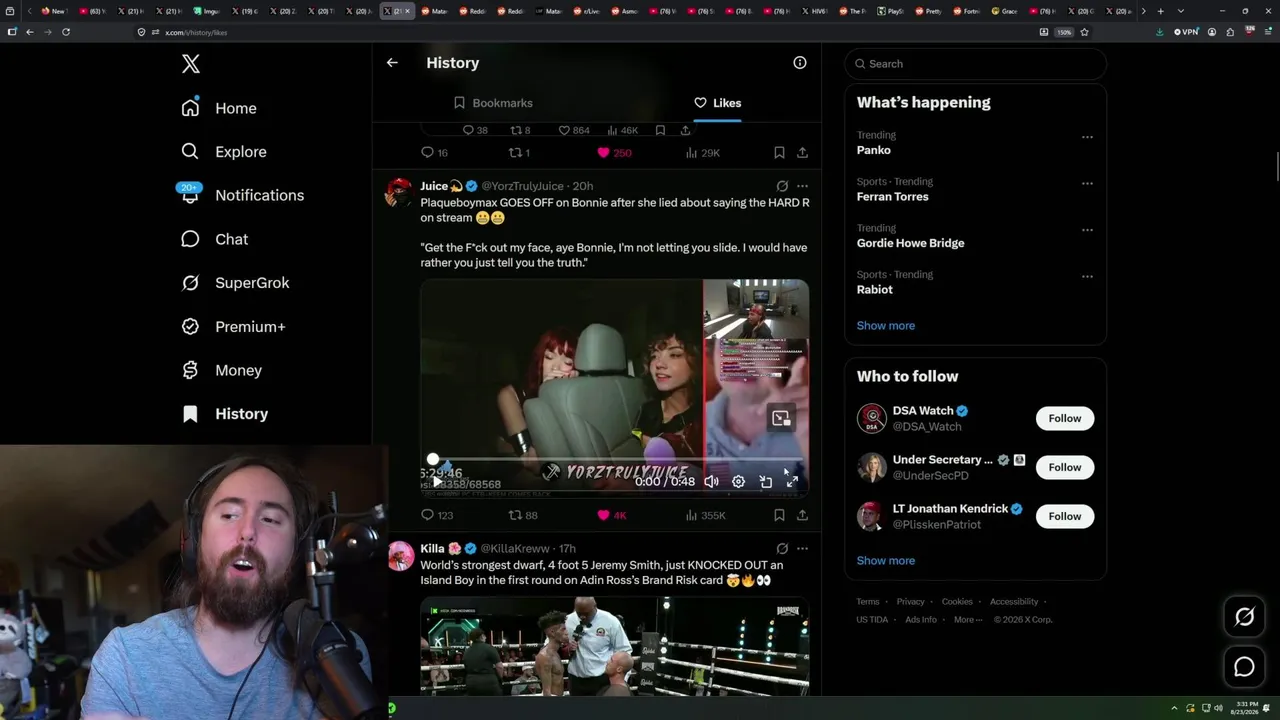Unlike the post with 250 likes

click(614, 153)
